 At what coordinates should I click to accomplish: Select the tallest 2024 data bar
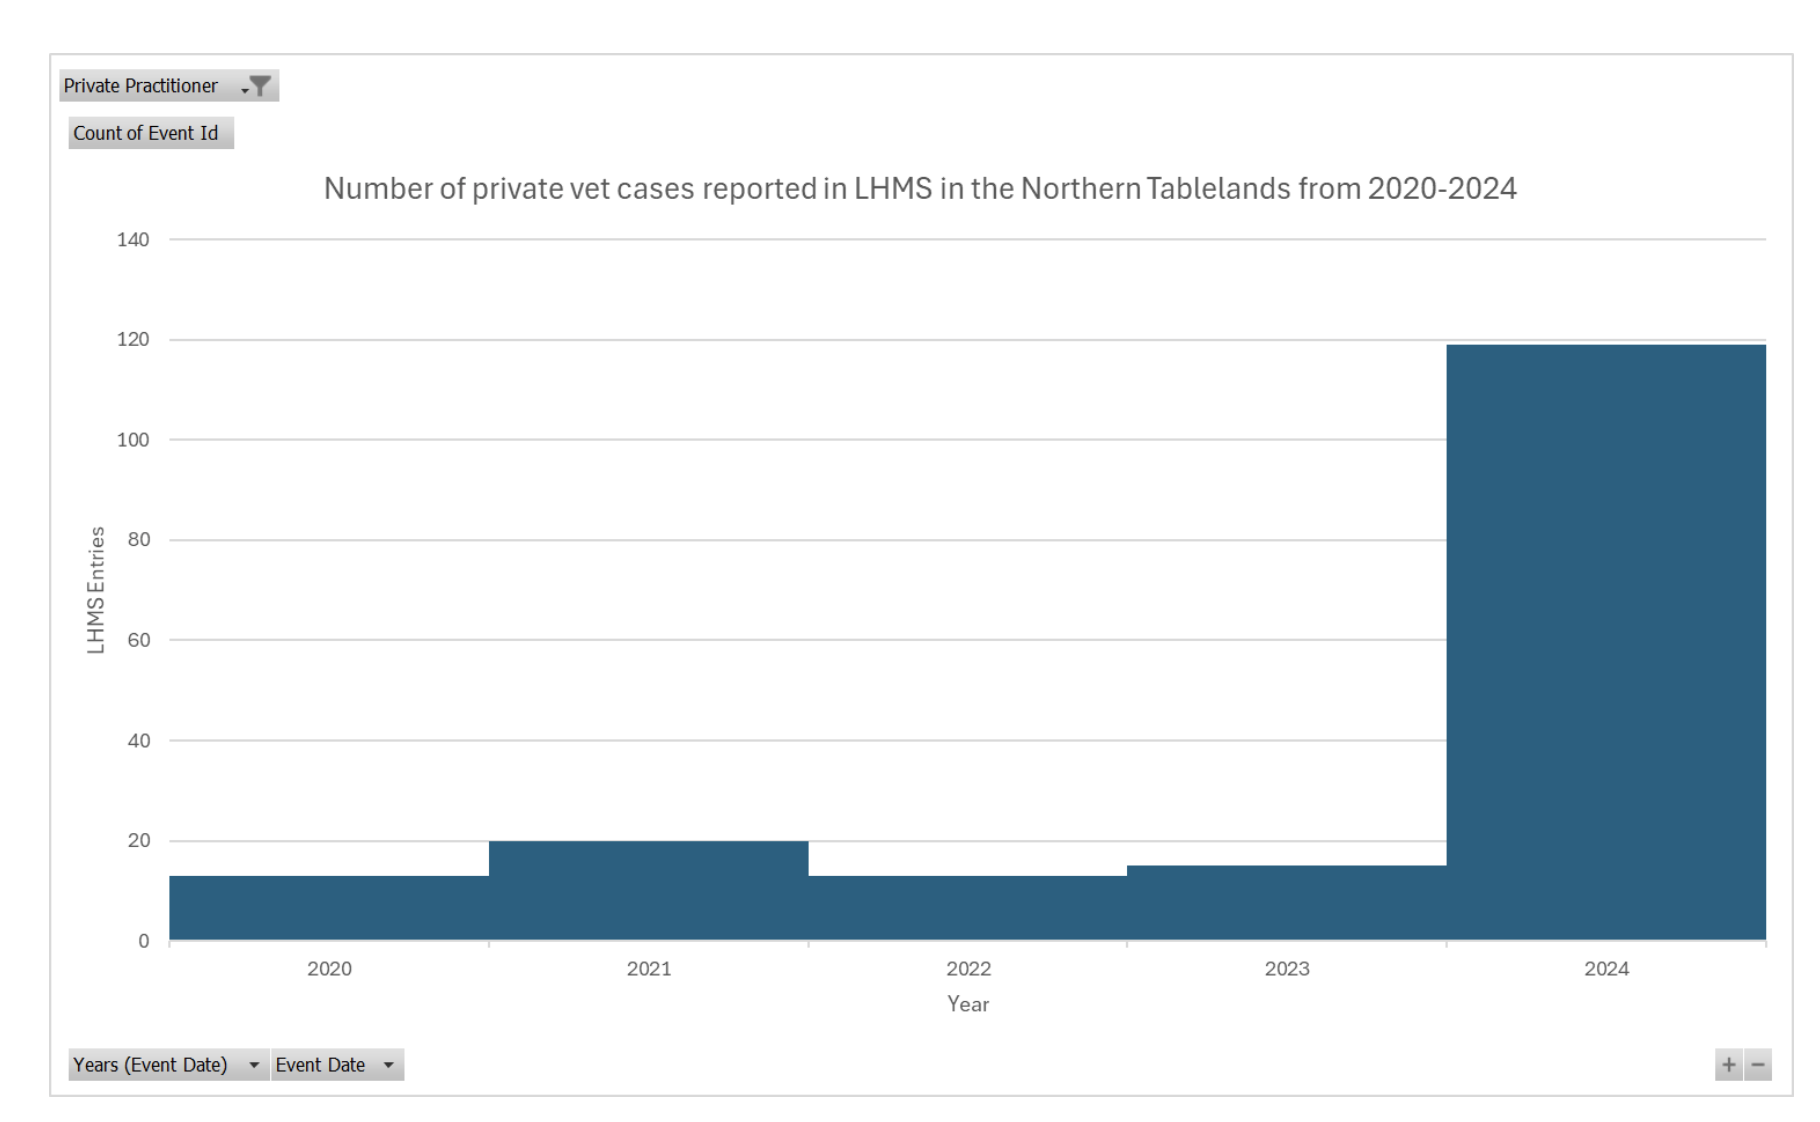point(1605,640)
